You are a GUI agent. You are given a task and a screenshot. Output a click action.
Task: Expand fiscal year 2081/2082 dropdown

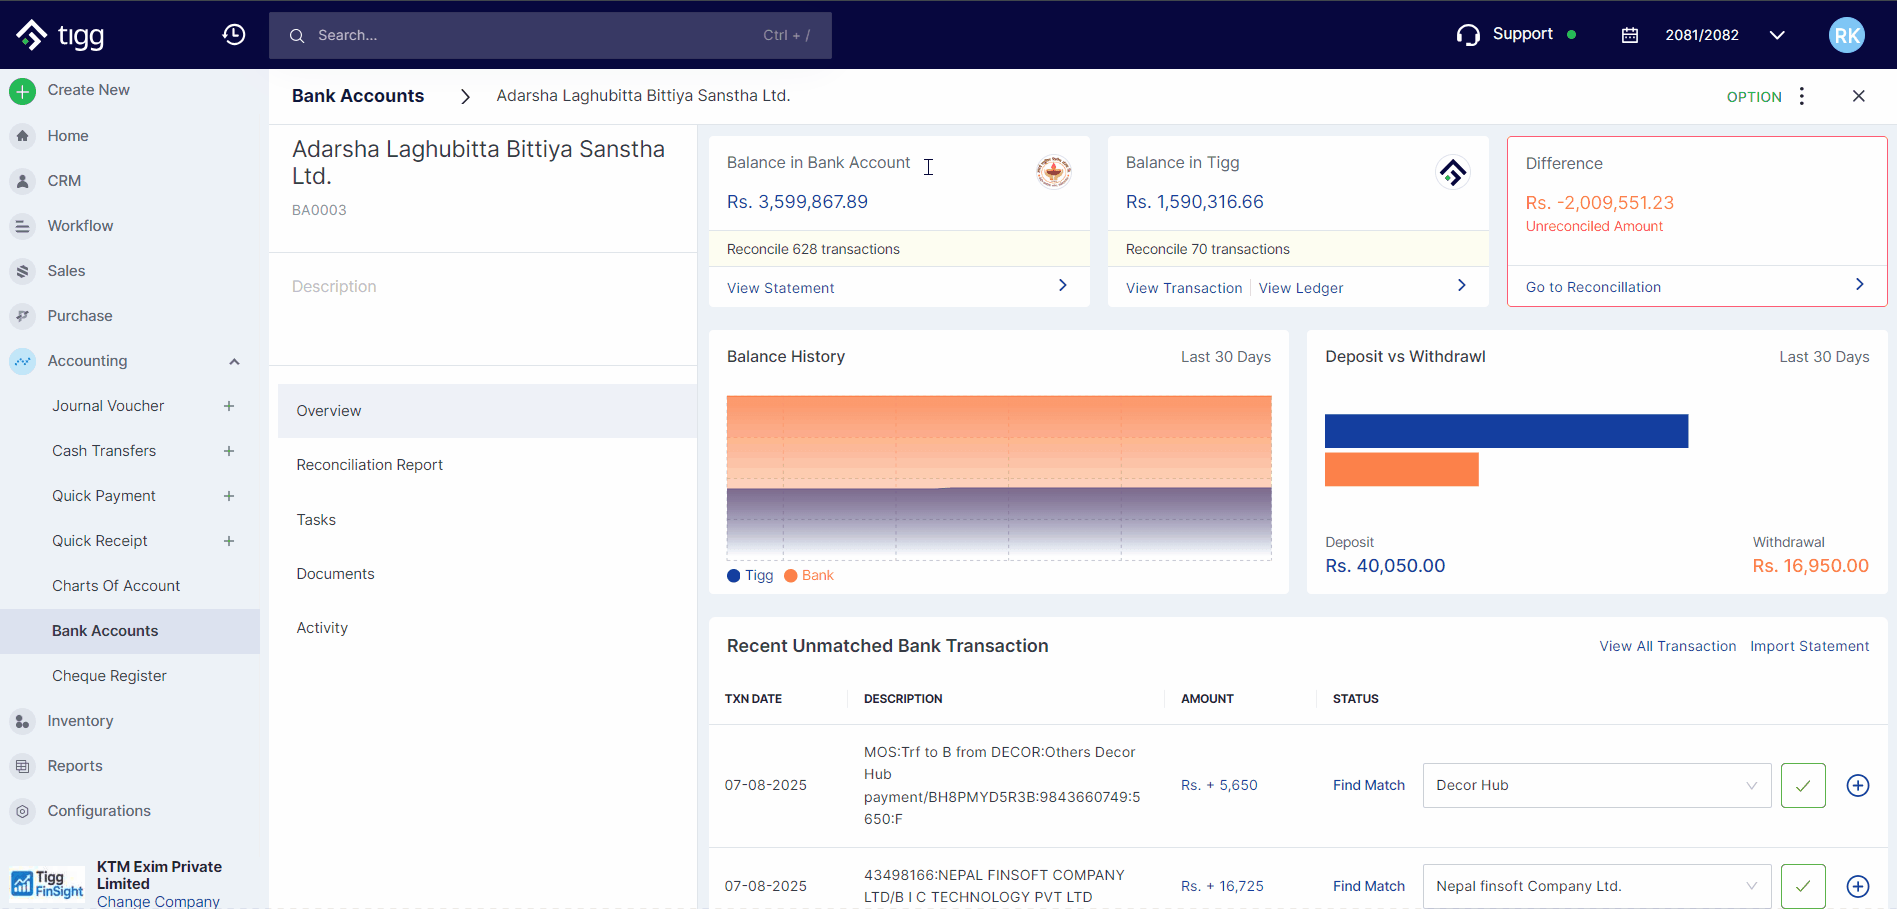[1777, 35]
